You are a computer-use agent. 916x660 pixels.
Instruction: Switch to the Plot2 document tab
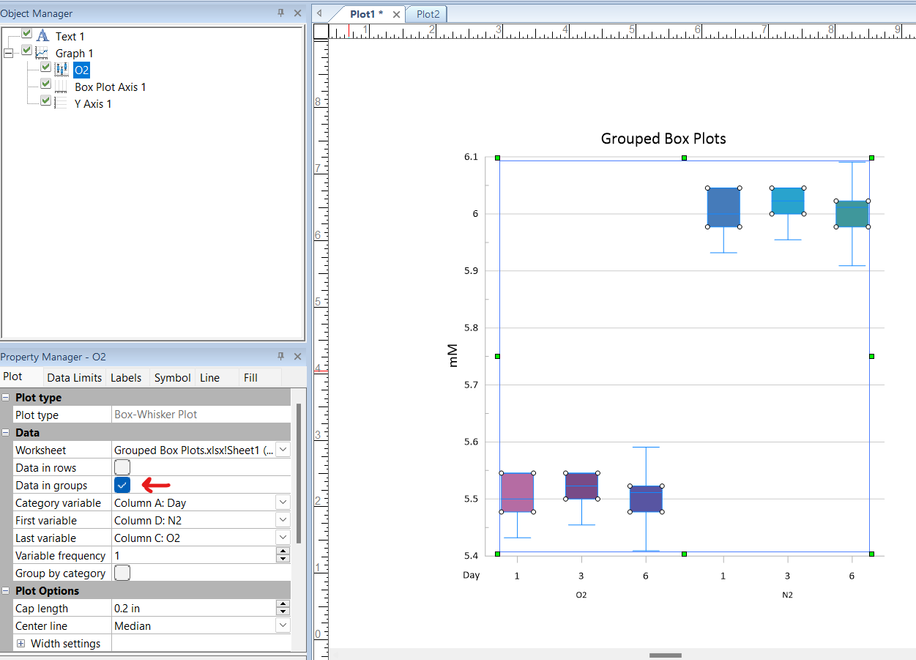(428, 14)
